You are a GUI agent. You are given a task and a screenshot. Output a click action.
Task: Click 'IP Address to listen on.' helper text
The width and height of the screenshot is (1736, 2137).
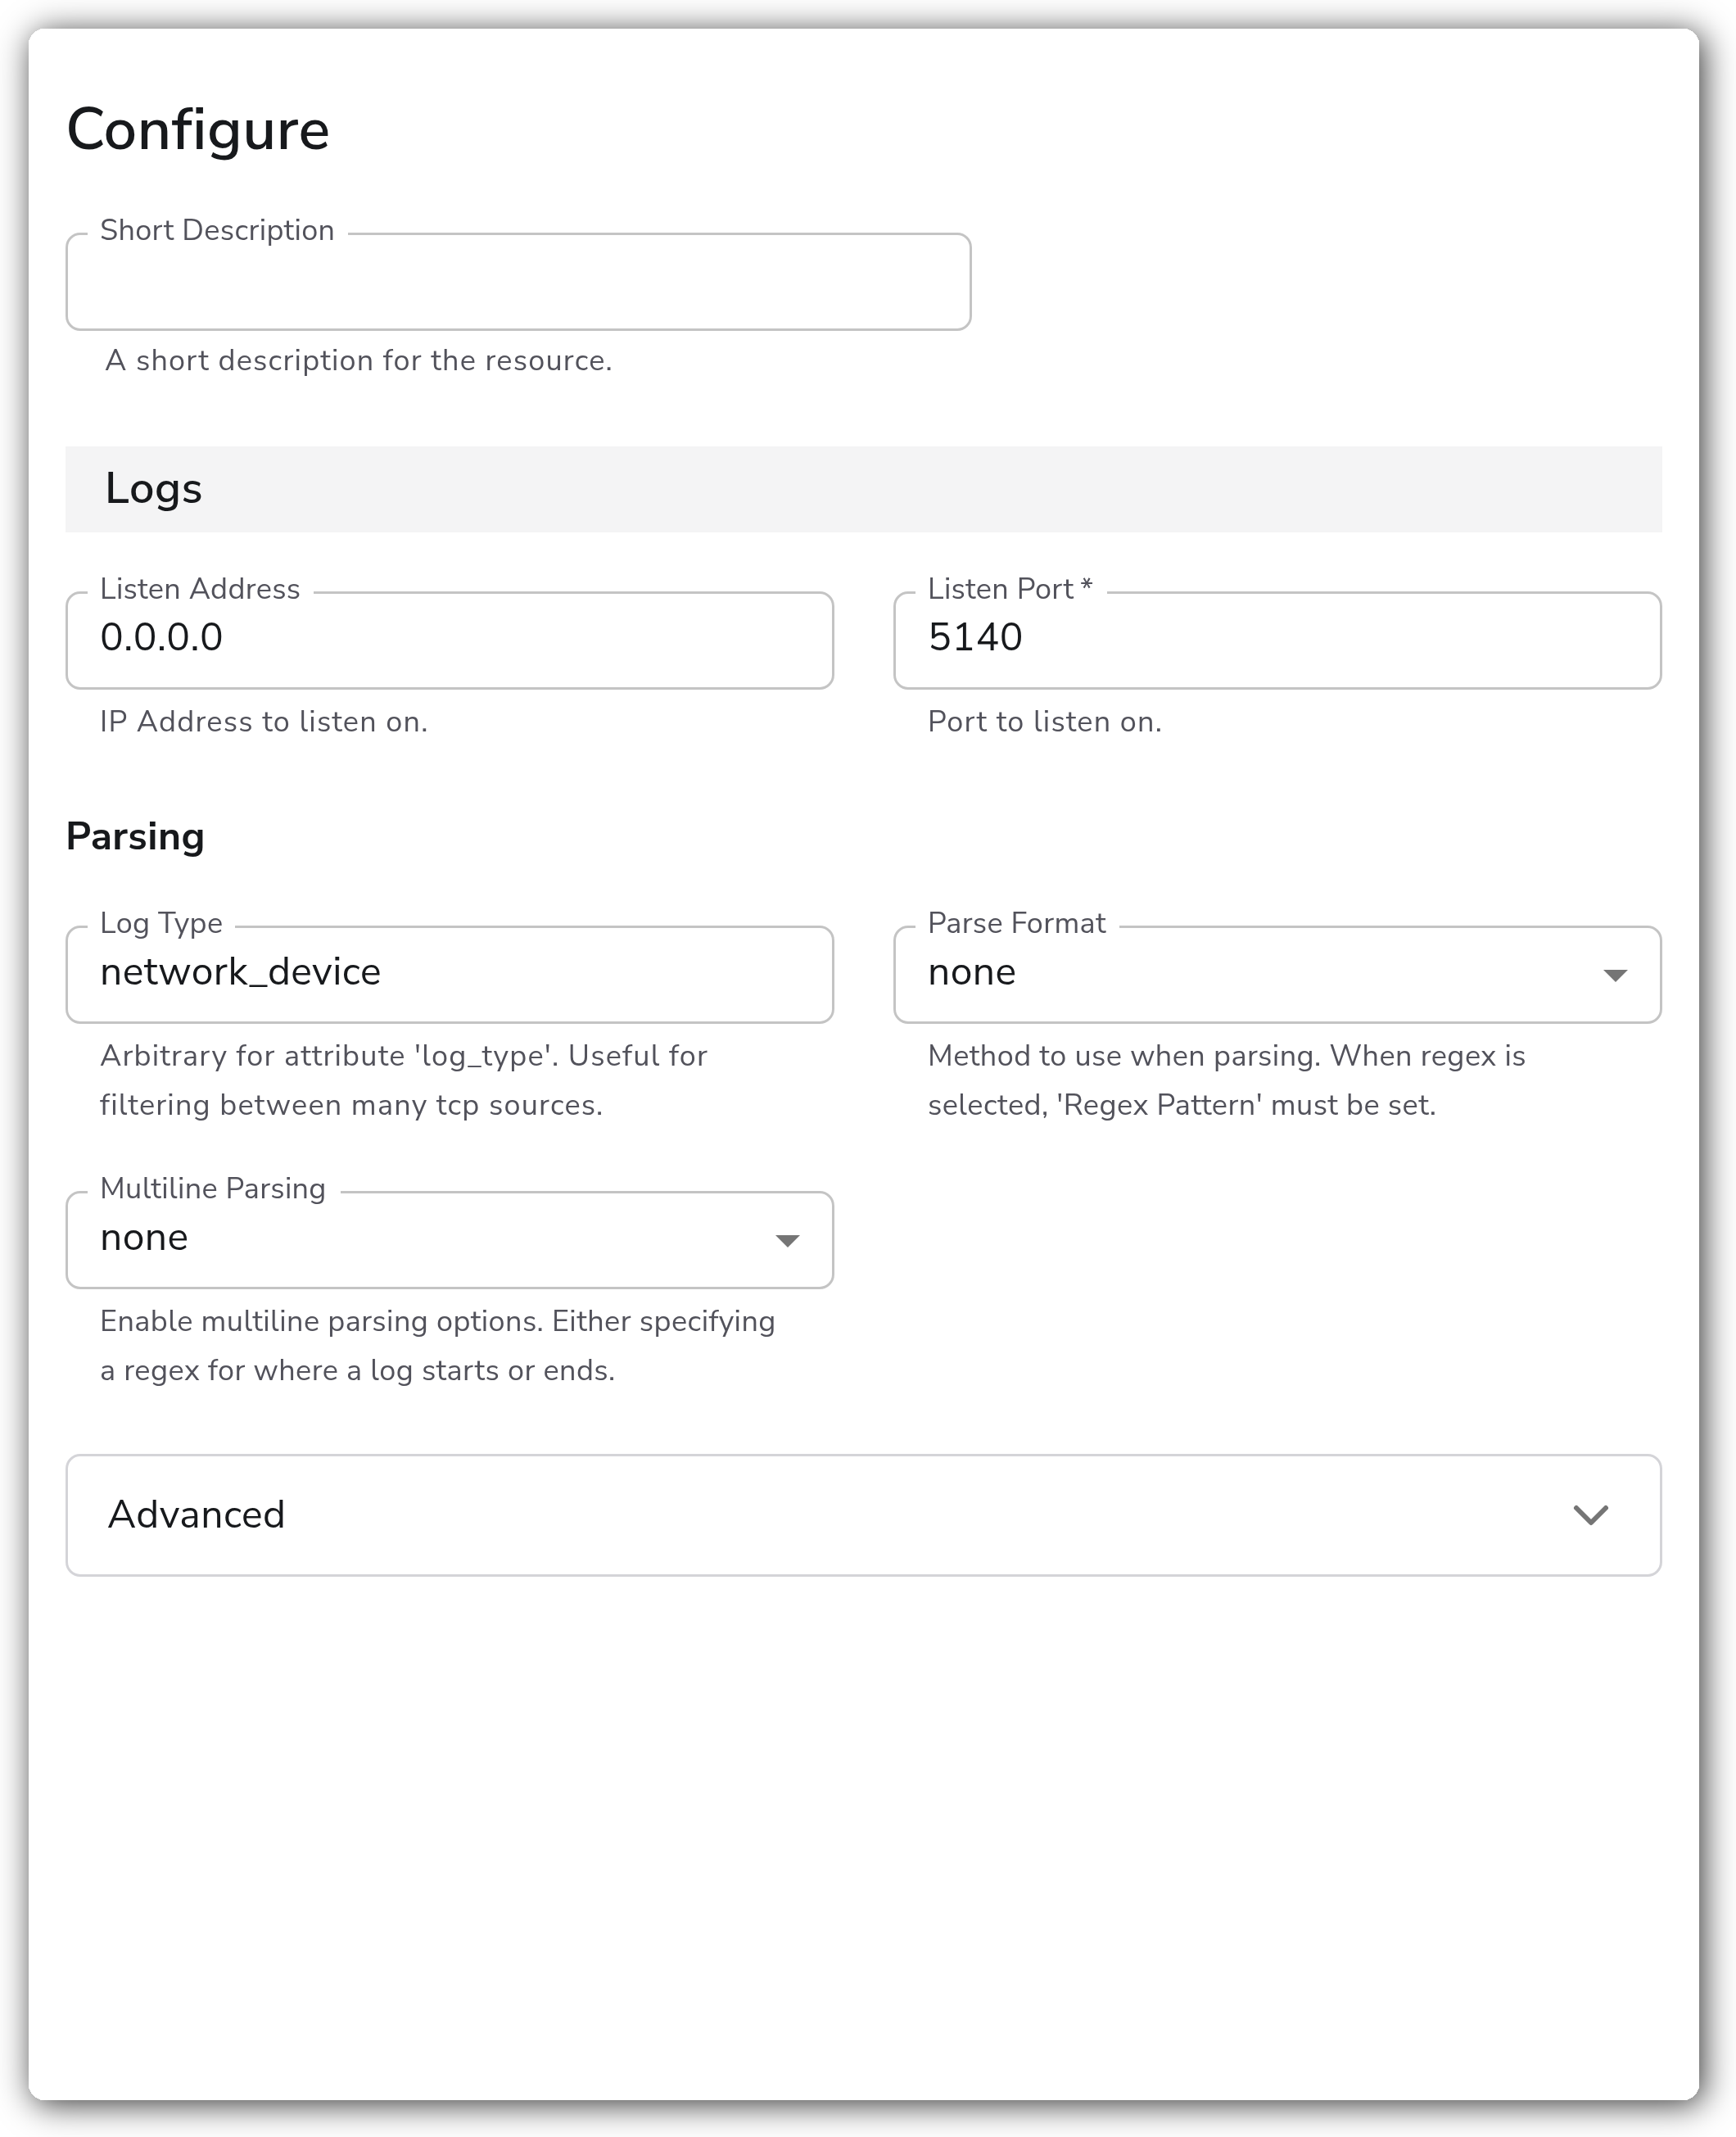(x=264, y=722)
